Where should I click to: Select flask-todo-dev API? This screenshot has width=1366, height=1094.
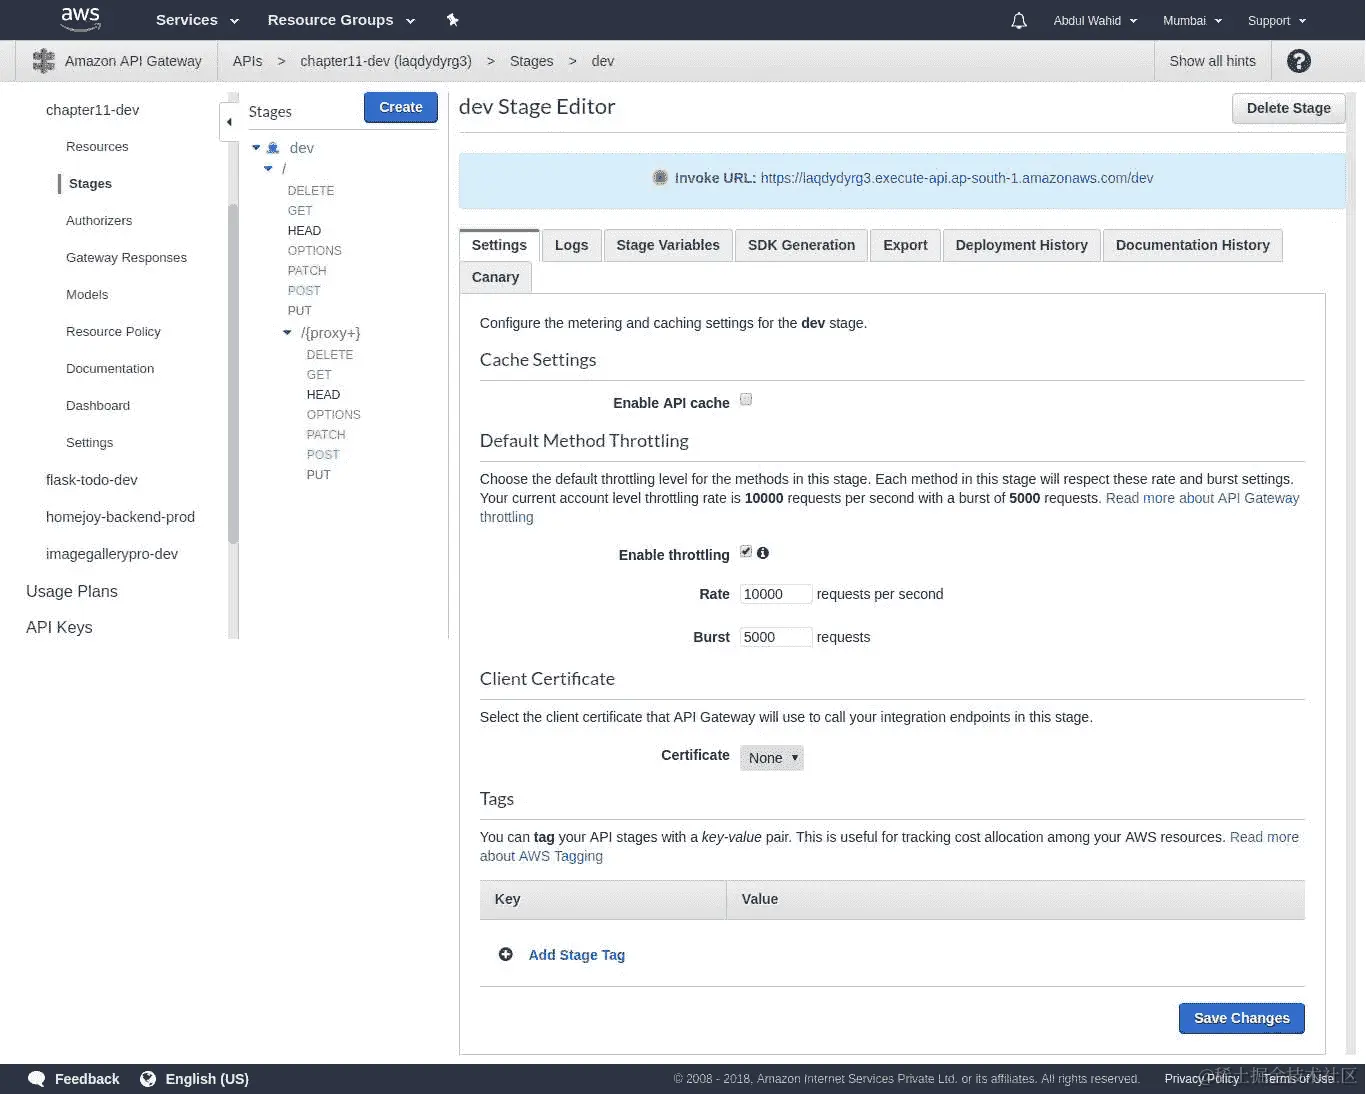[x=92, y=480]
